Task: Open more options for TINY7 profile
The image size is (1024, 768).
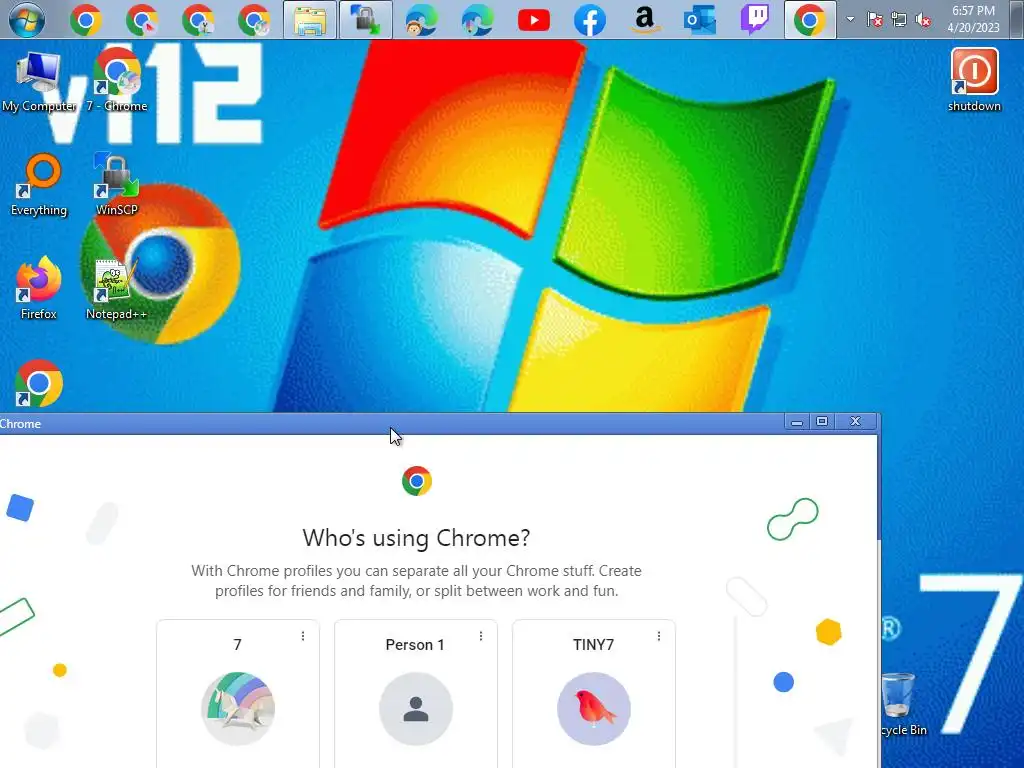Action: (x=659, y=636)
